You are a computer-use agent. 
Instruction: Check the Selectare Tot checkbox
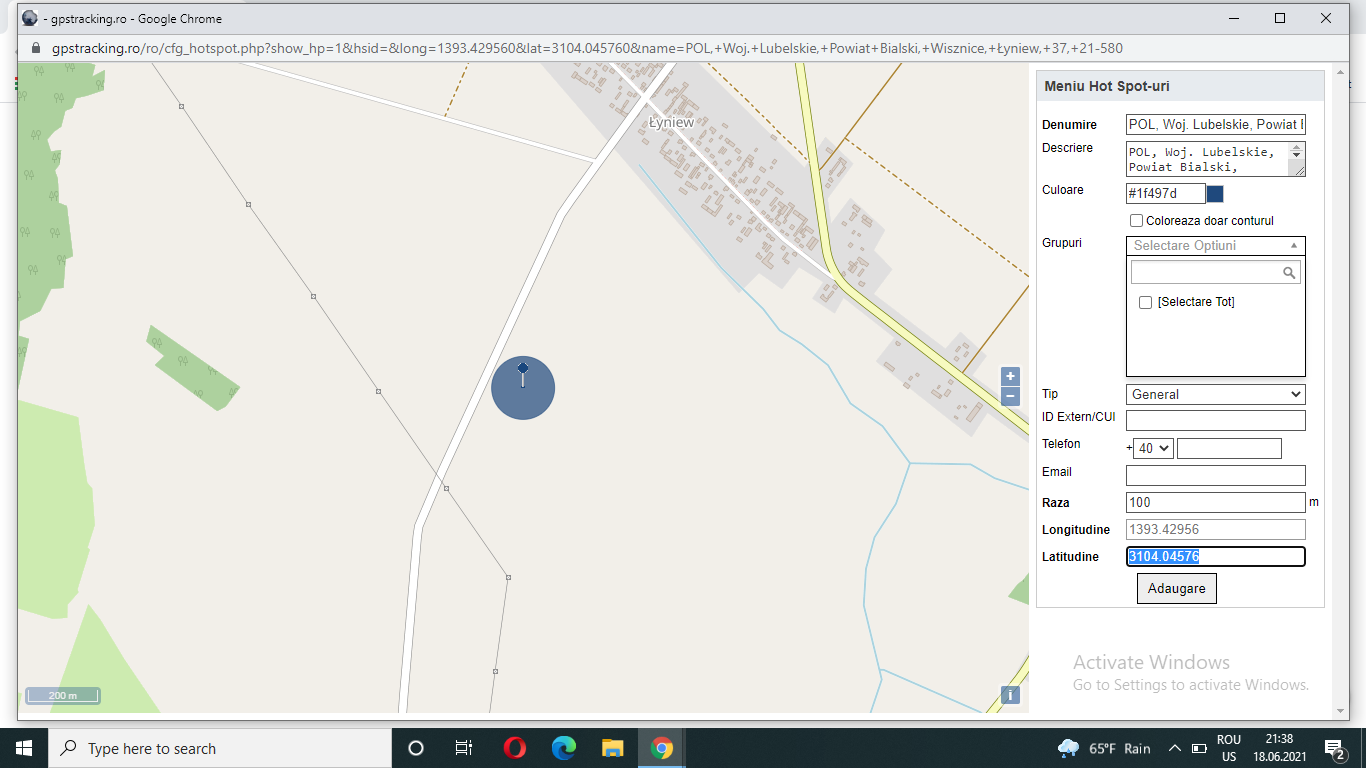point(1146,302)
